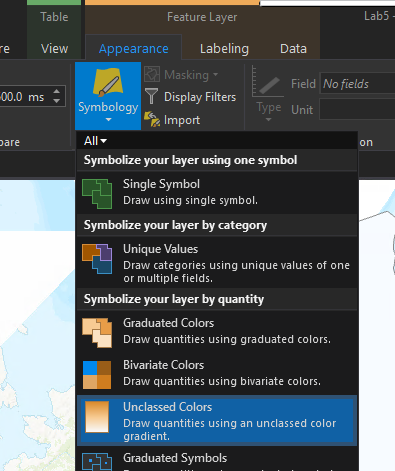Click the Lab5 project title text

pyautogui.click(x=379, y=16)
